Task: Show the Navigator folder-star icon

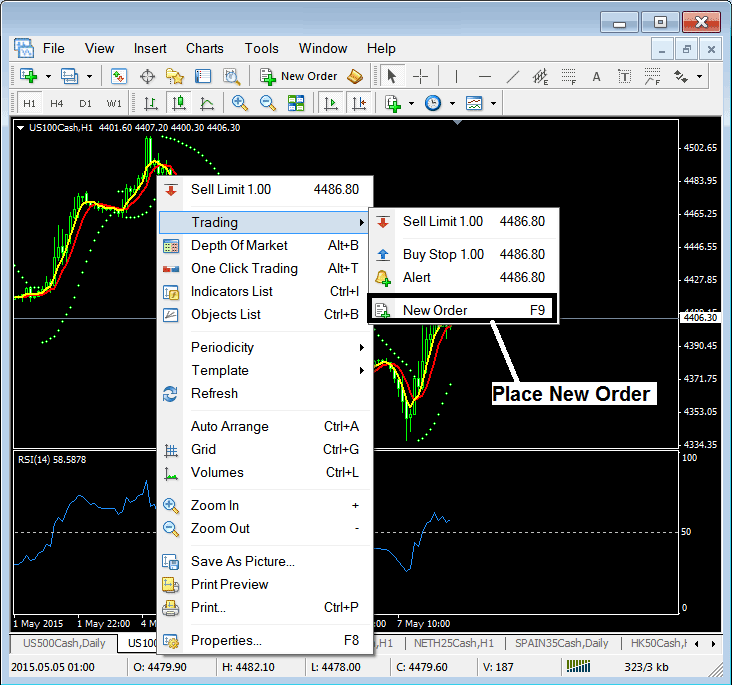Action: tap(175, 76)
